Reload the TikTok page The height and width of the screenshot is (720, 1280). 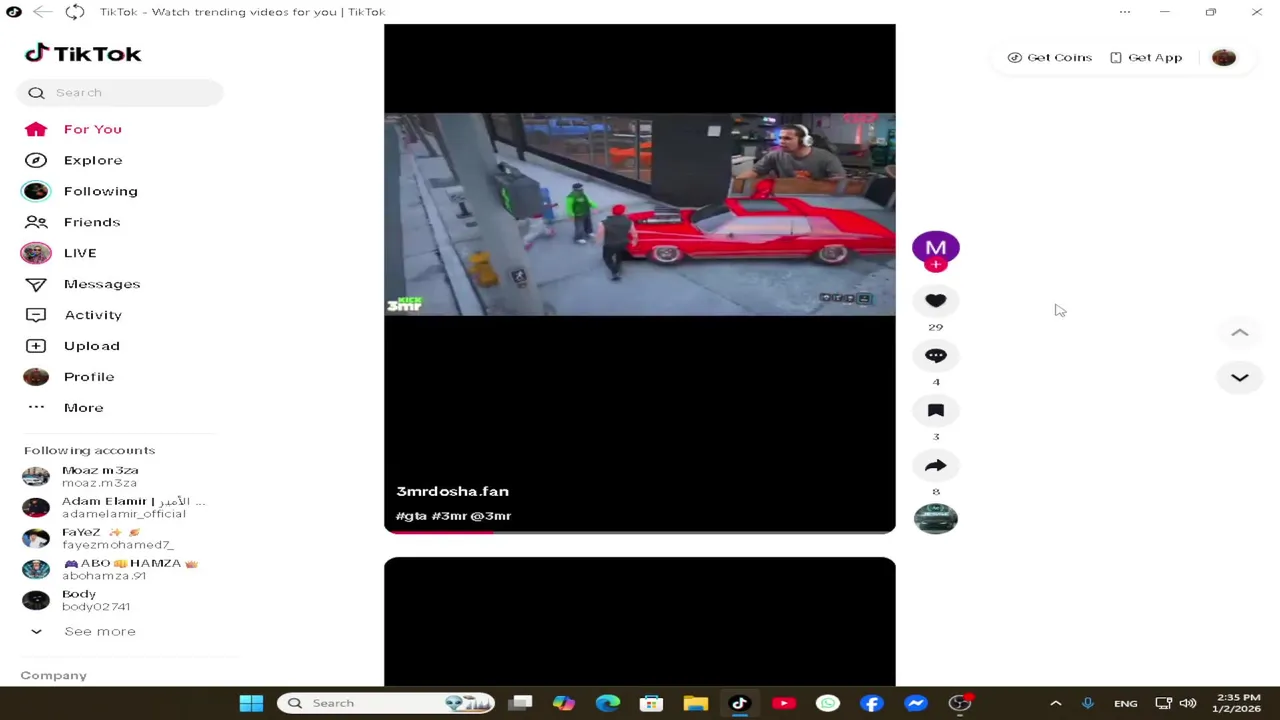[x=75, y=12]
